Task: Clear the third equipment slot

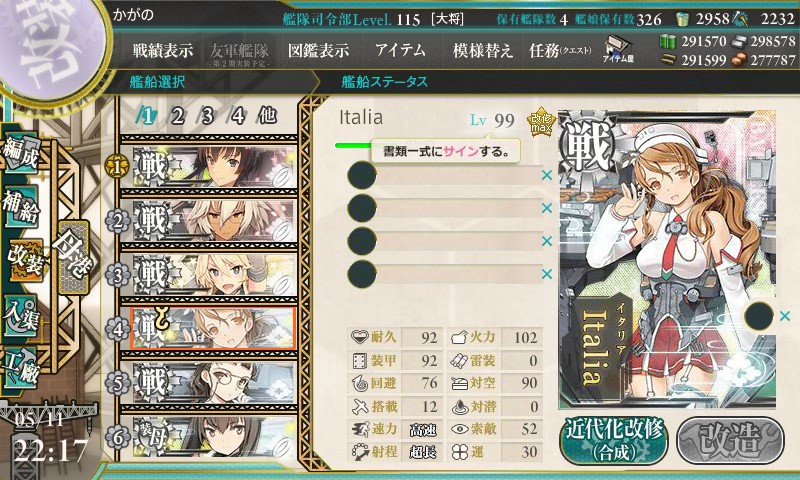Action: [x=547, y=241]
